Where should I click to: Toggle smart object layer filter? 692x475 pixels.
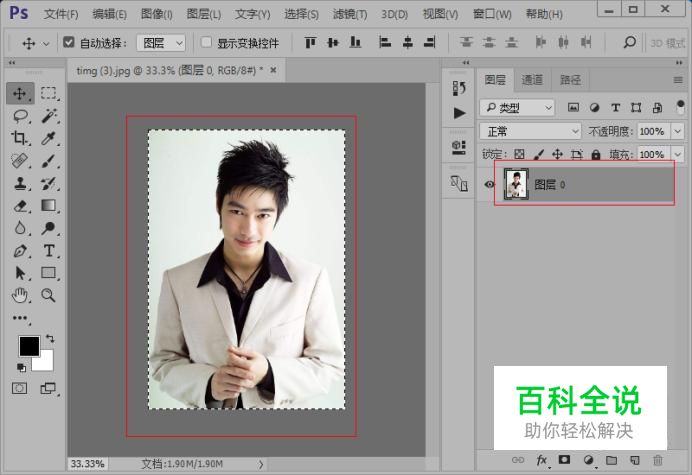tap(657, 107)
